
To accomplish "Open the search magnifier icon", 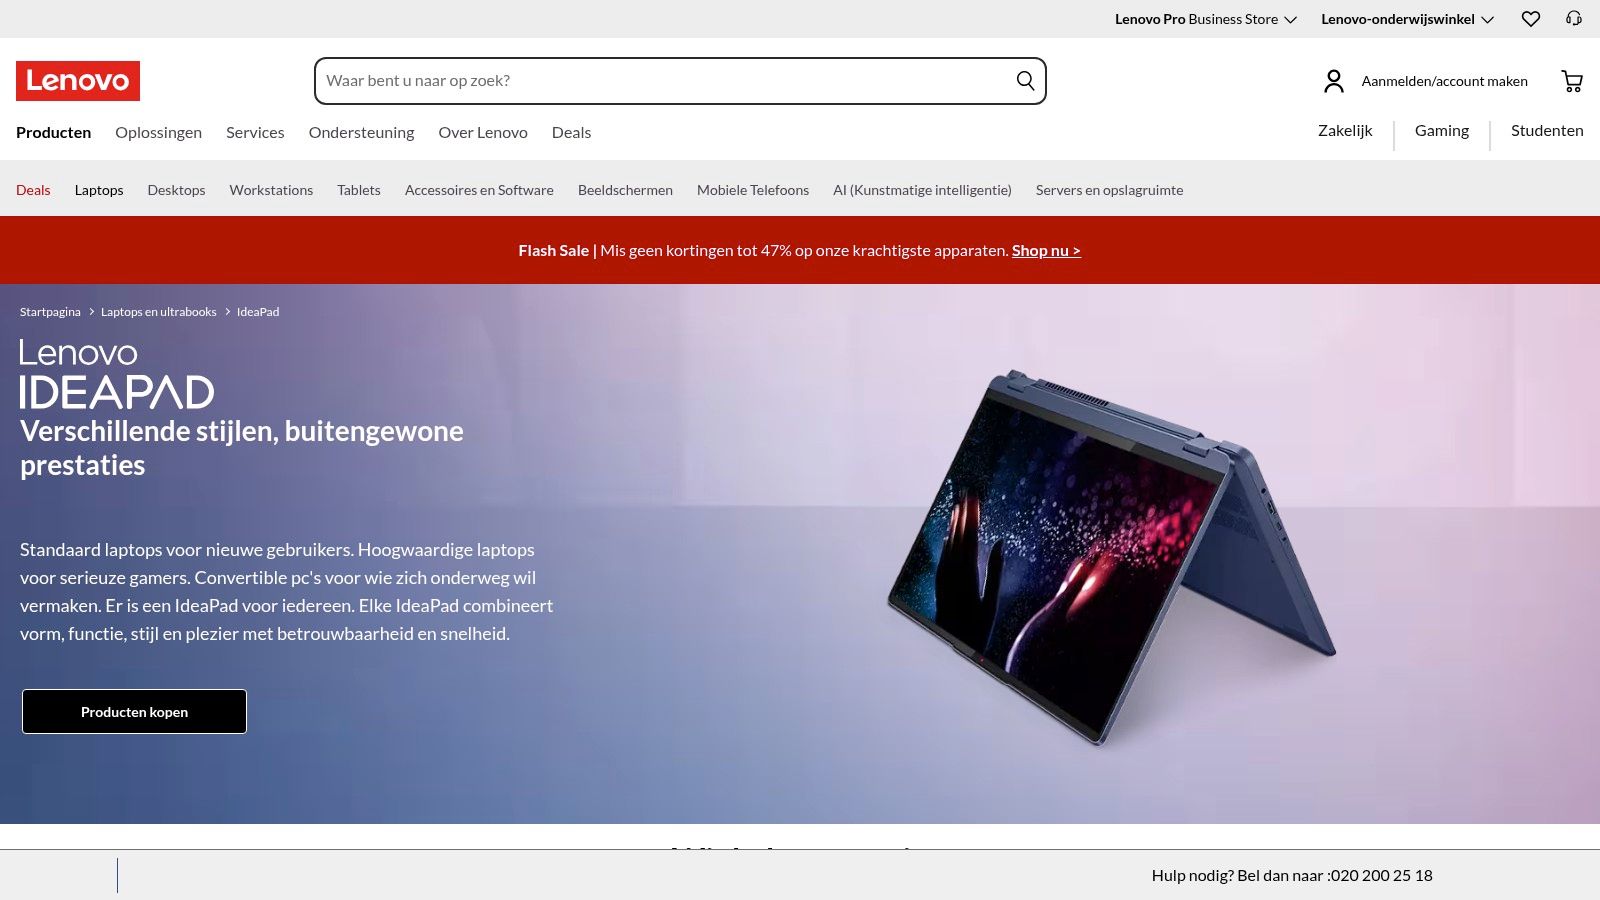I will pyautogui.click(x=1024, y=80).
